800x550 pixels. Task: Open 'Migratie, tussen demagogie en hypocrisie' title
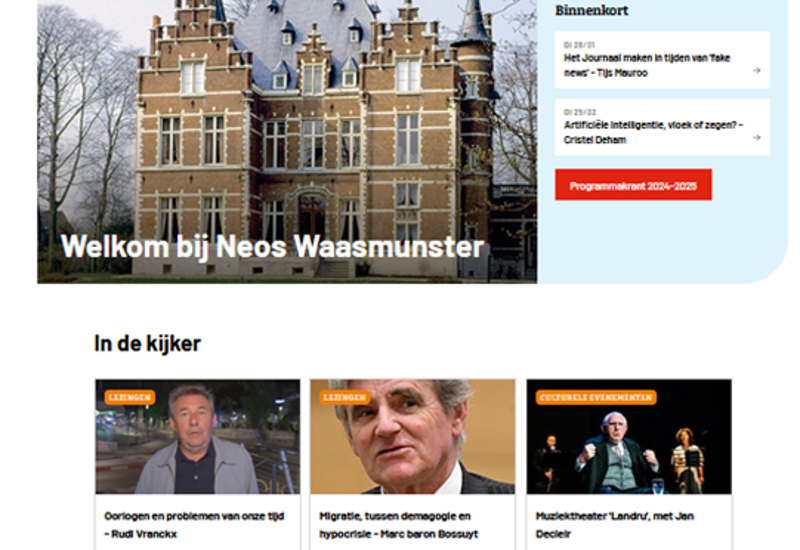click(x=398, y=525)
